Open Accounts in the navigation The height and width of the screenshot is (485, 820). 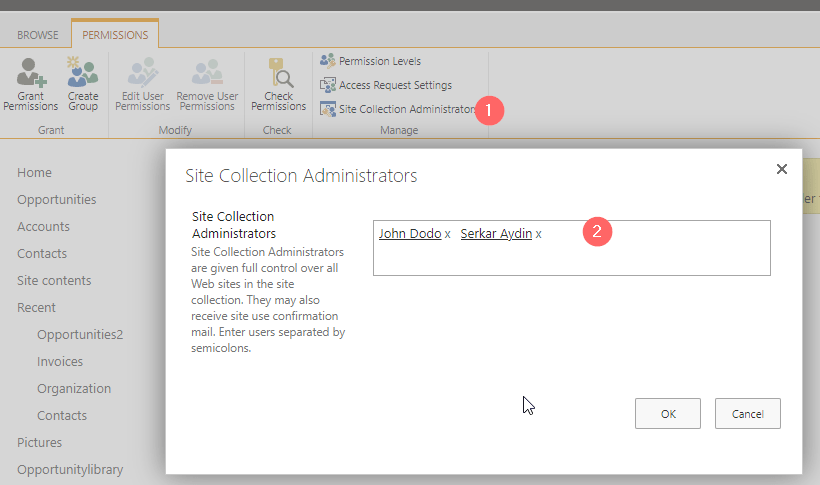tap(43, 227)
